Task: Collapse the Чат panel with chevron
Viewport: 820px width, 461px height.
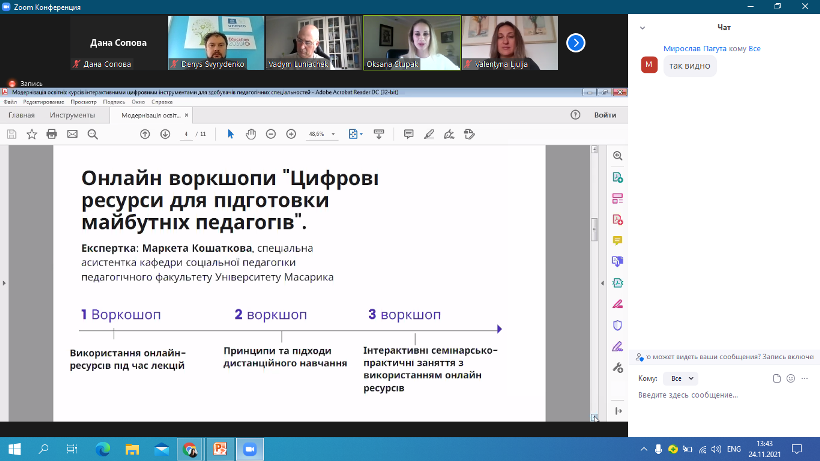Action: (x=642, y=27)
